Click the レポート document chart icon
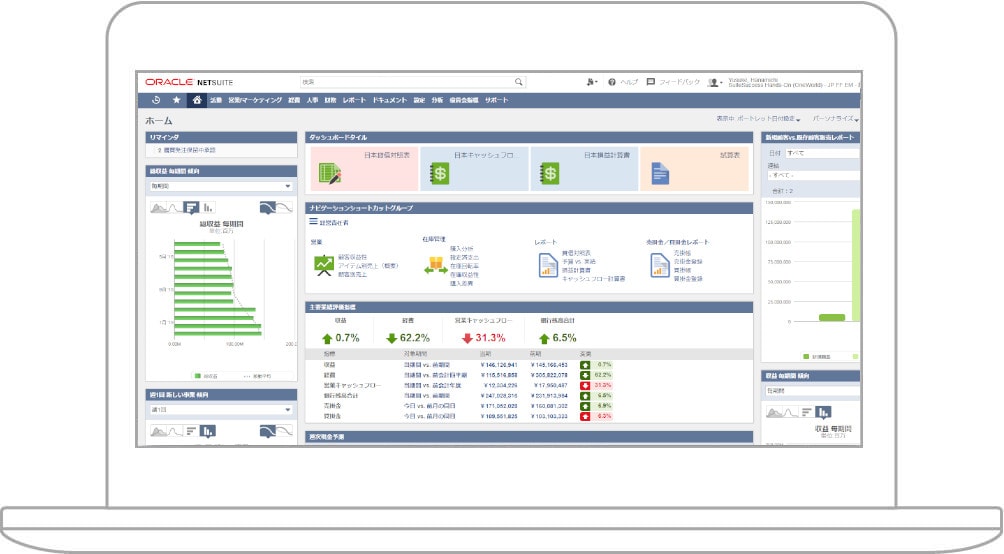Image resolution: width=1004 pixels, height=554 pixels. [548, 266]
